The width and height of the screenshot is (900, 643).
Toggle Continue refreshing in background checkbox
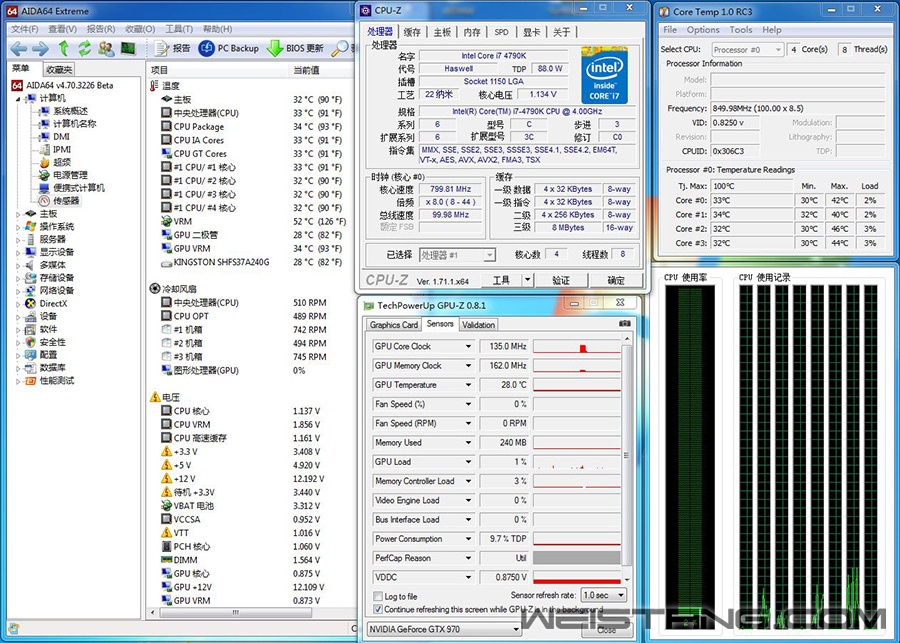tap(378, 609)
